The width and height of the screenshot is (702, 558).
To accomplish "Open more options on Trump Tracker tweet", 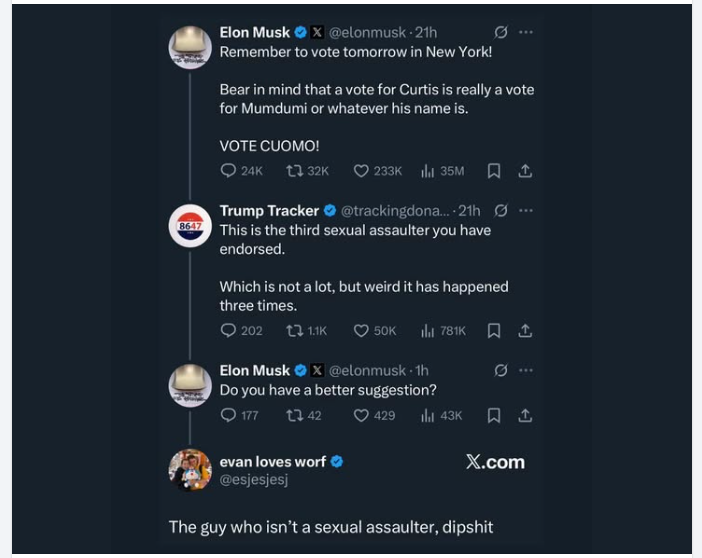I will [526, 211].
